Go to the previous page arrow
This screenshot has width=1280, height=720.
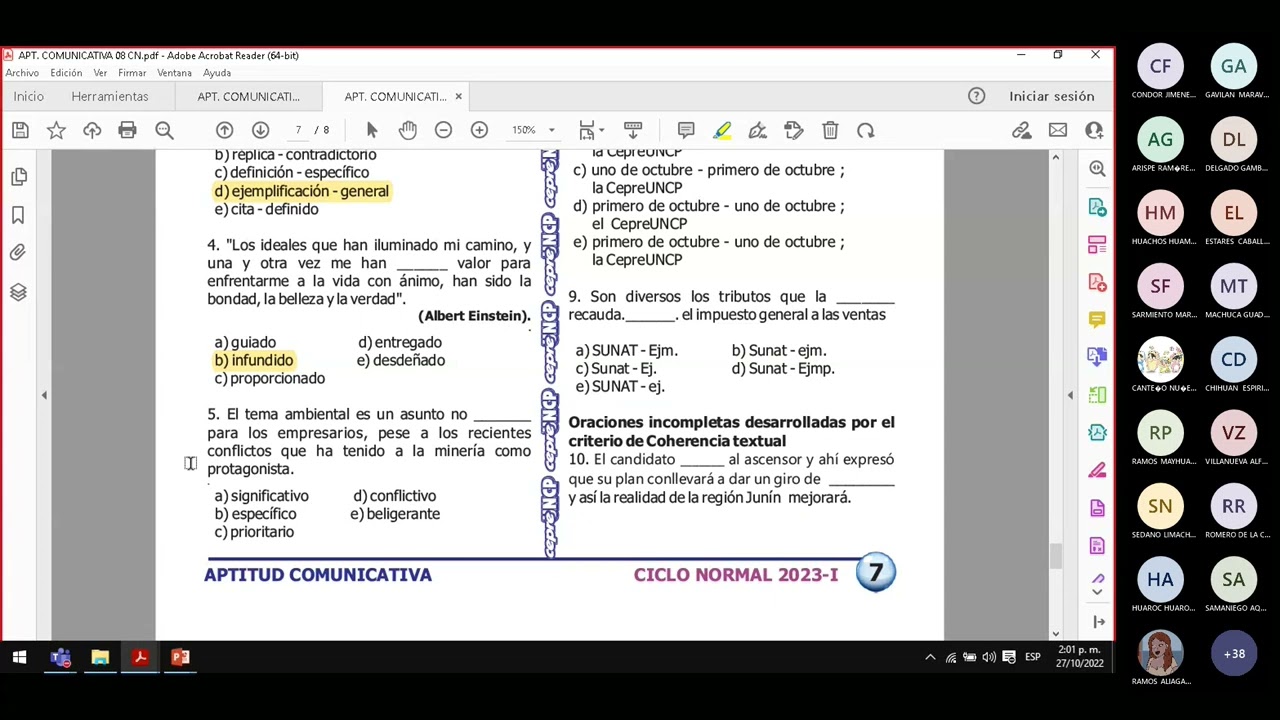224,131
